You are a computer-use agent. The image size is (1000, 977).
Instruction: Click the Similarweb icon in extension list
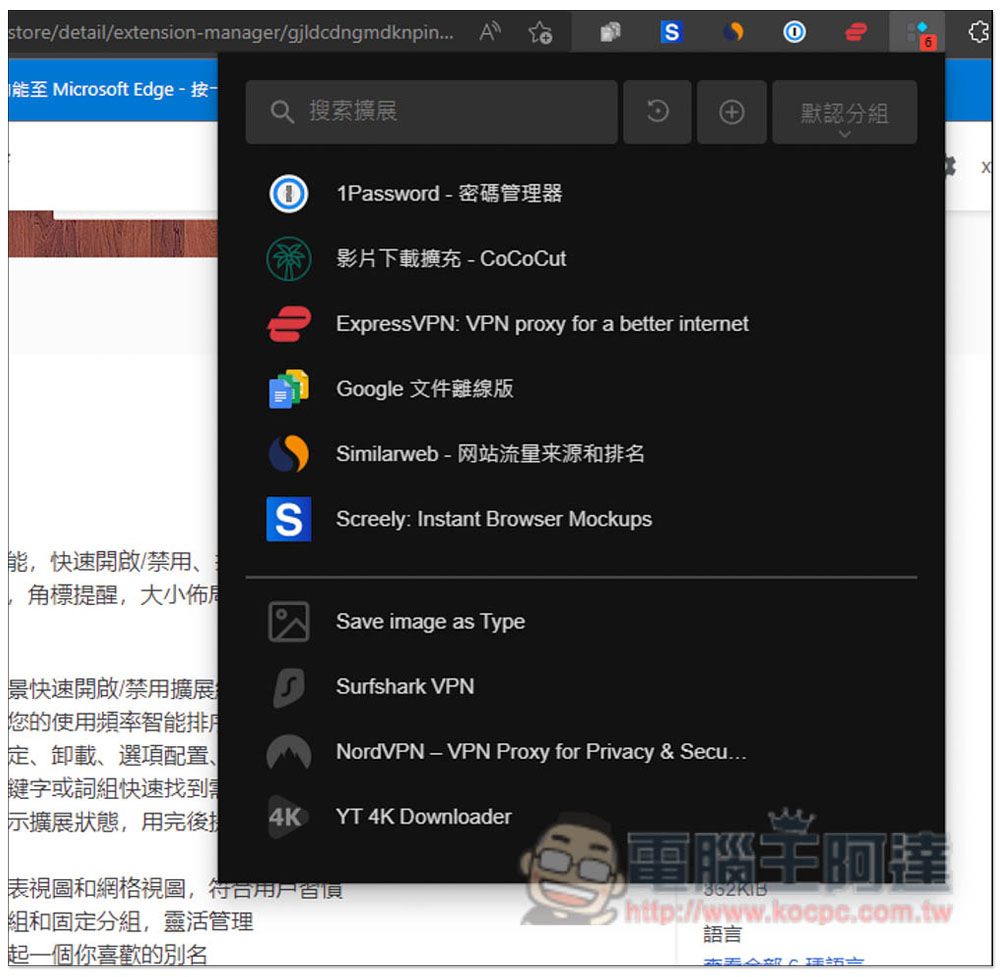289,454
